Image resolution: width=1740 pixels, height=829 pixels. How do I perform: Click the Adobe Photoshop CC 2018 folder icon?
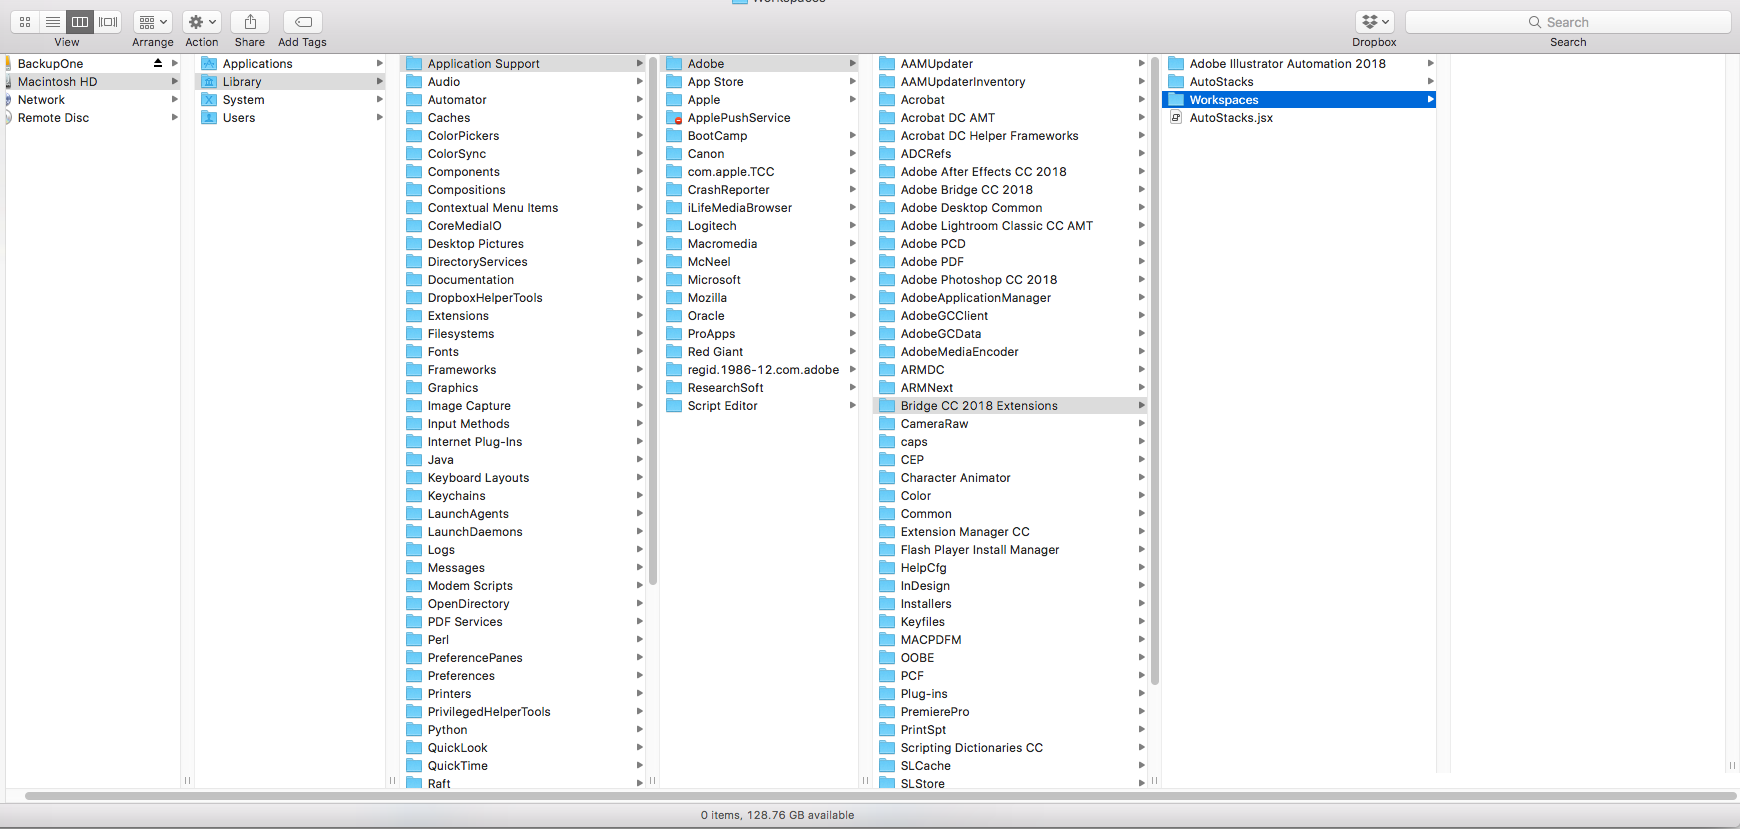click(x=887, y=280)
